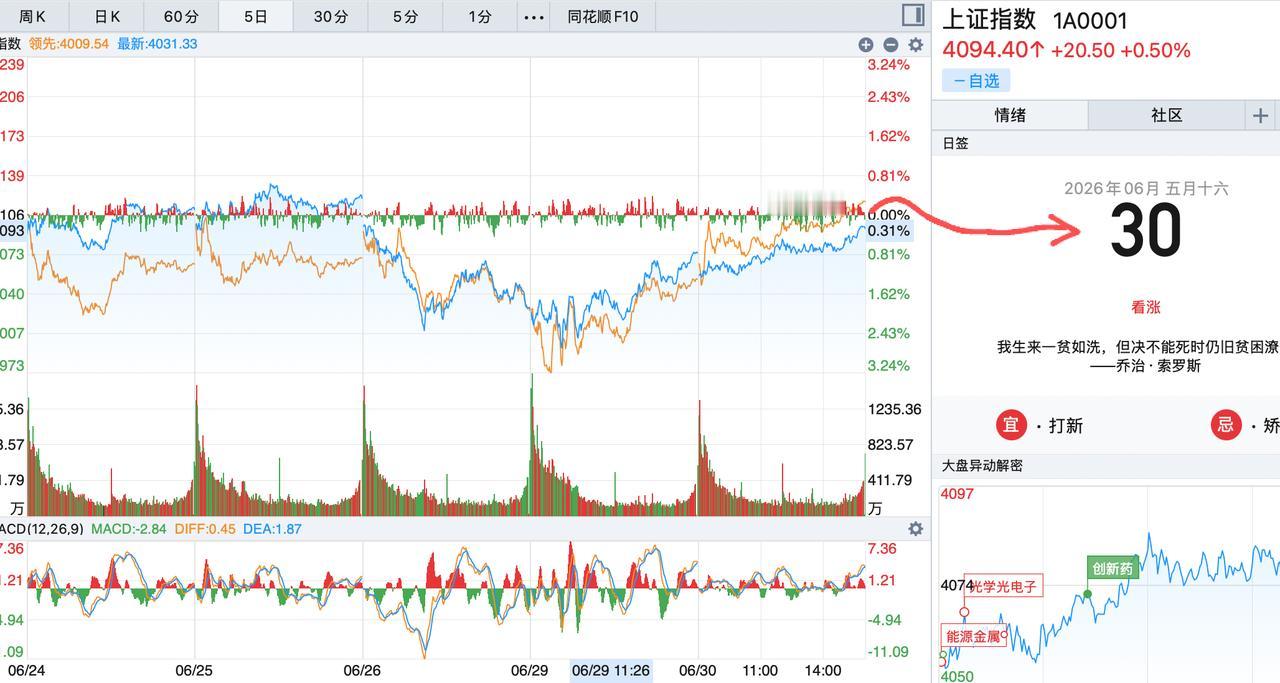The height and width of the screenshot is (683, 1280).
Task: Click the 创新药 sector tag
Action: (x=1113, y=569)
